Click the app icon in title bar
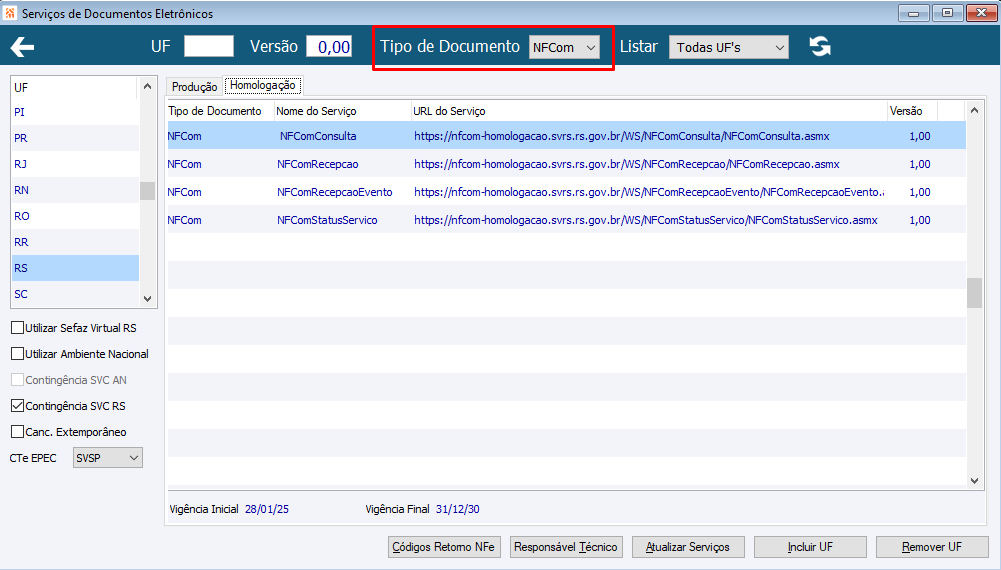The image size is (1001, 570). (10, 13)
